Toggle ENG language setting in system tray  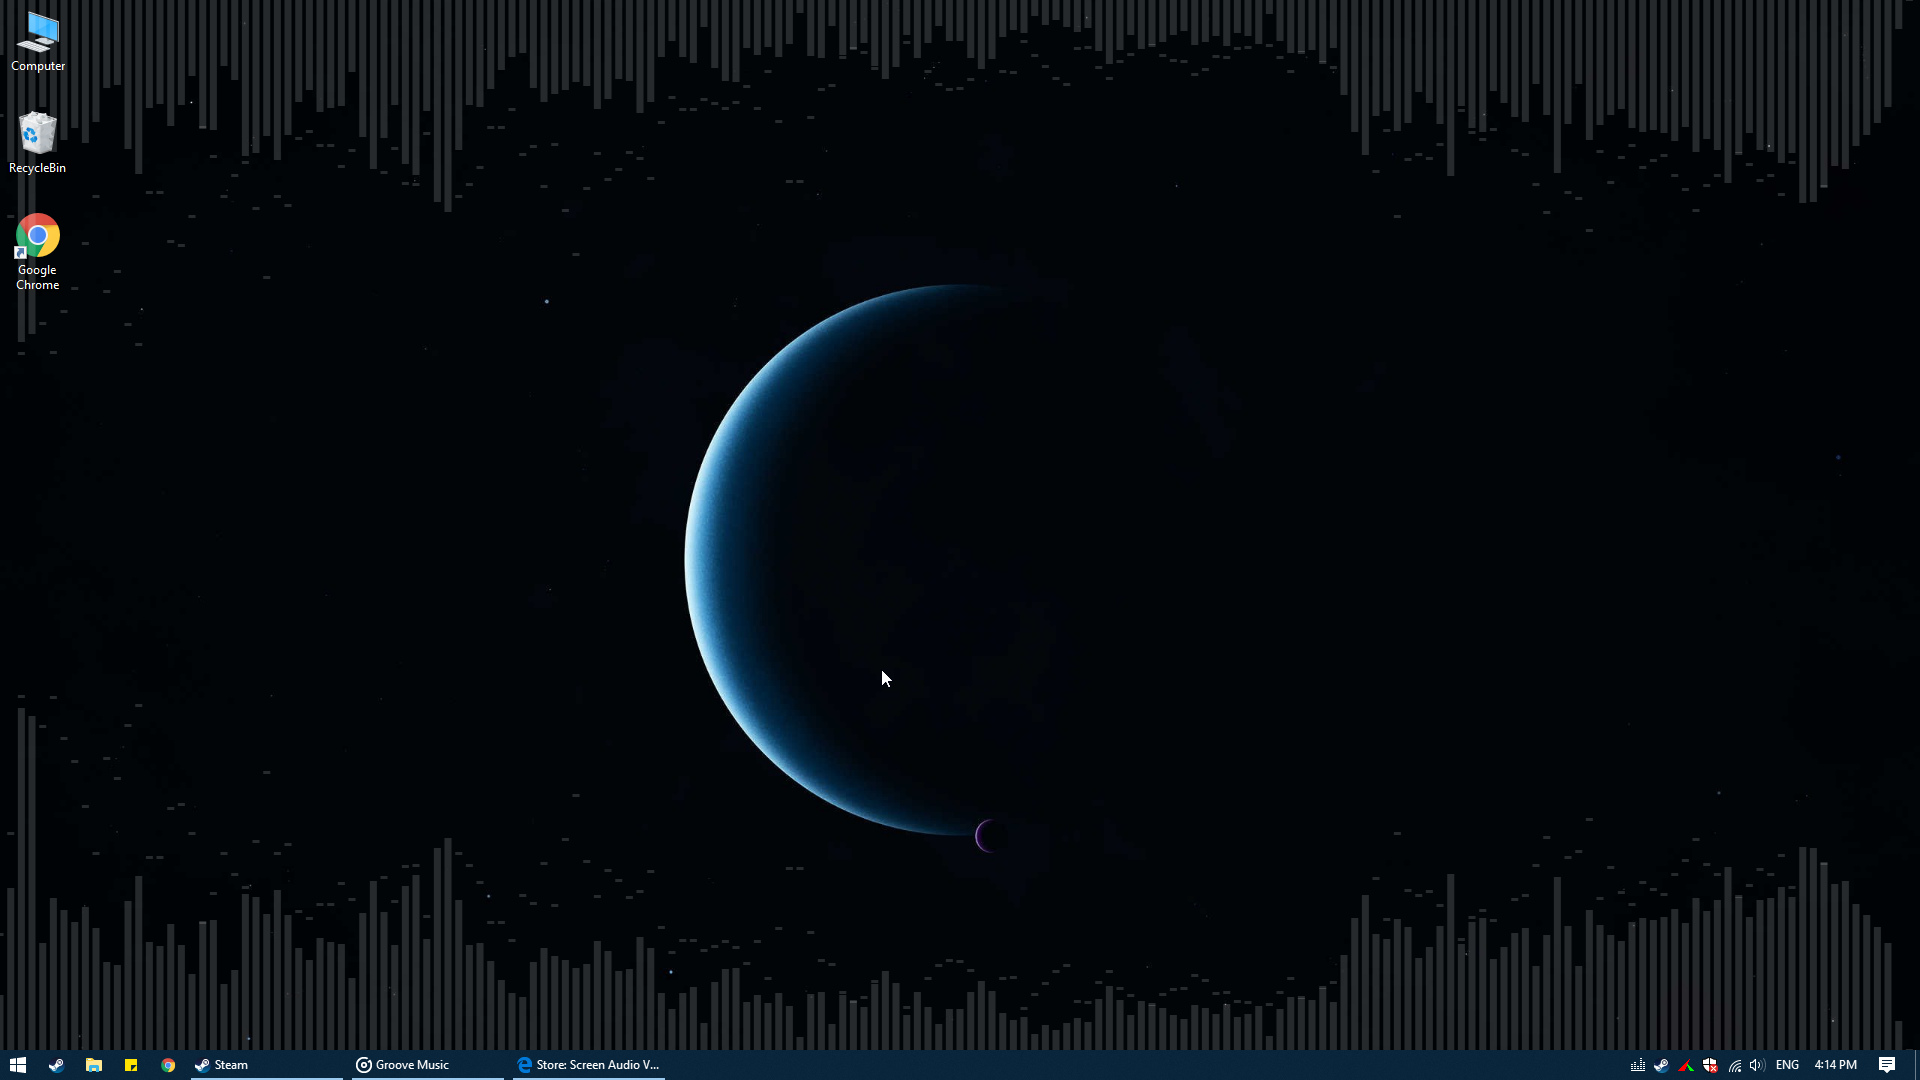tap(1787, 1064)
